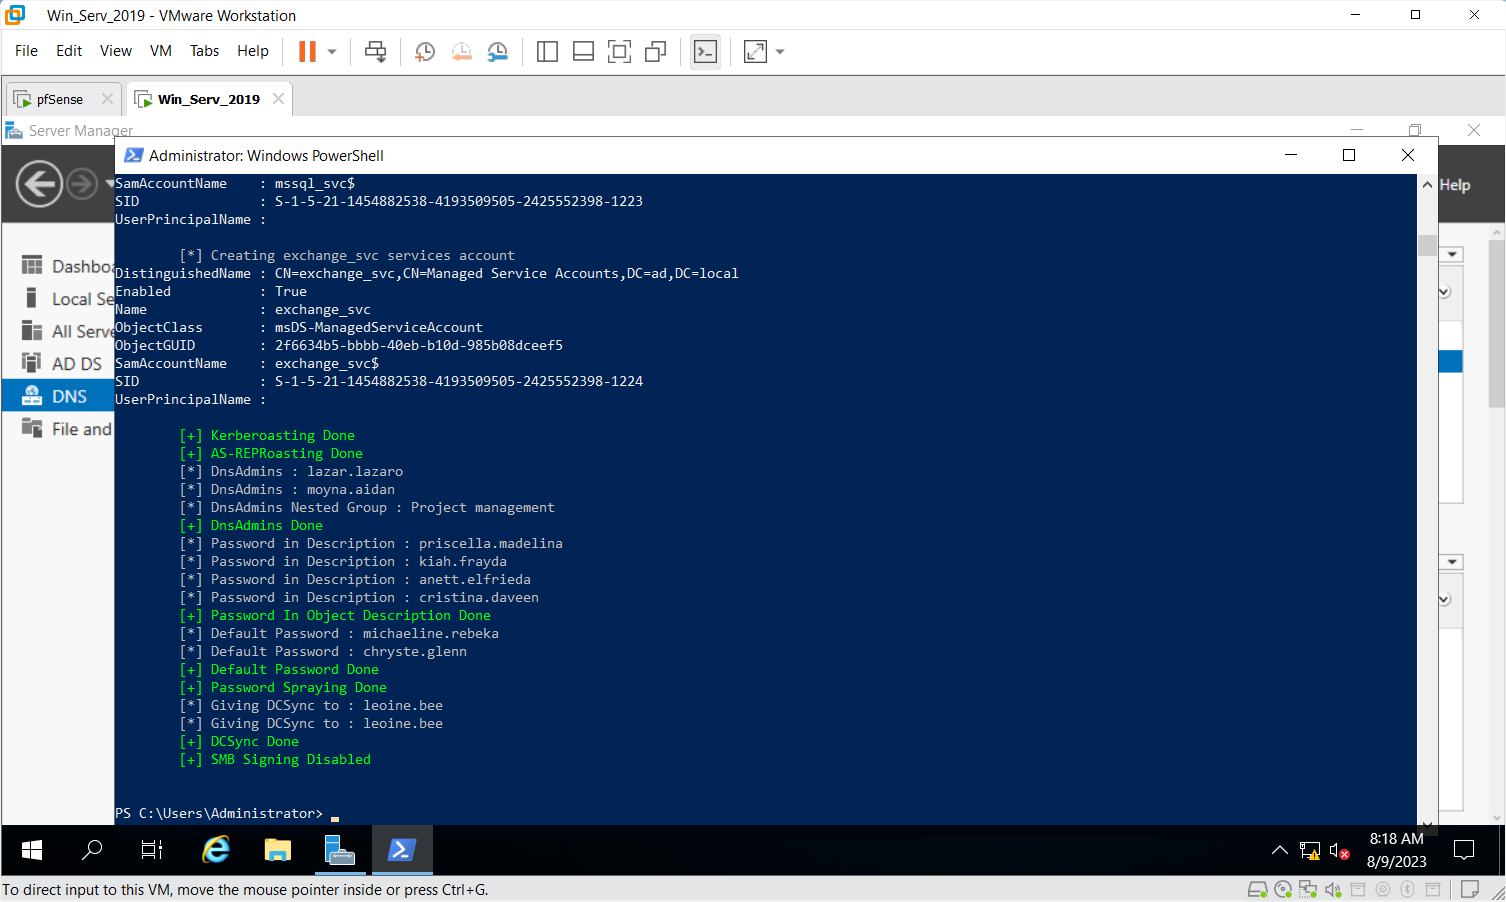
Task: Click the VMware Bluetooth status icon
Action: click(1407, 889)
